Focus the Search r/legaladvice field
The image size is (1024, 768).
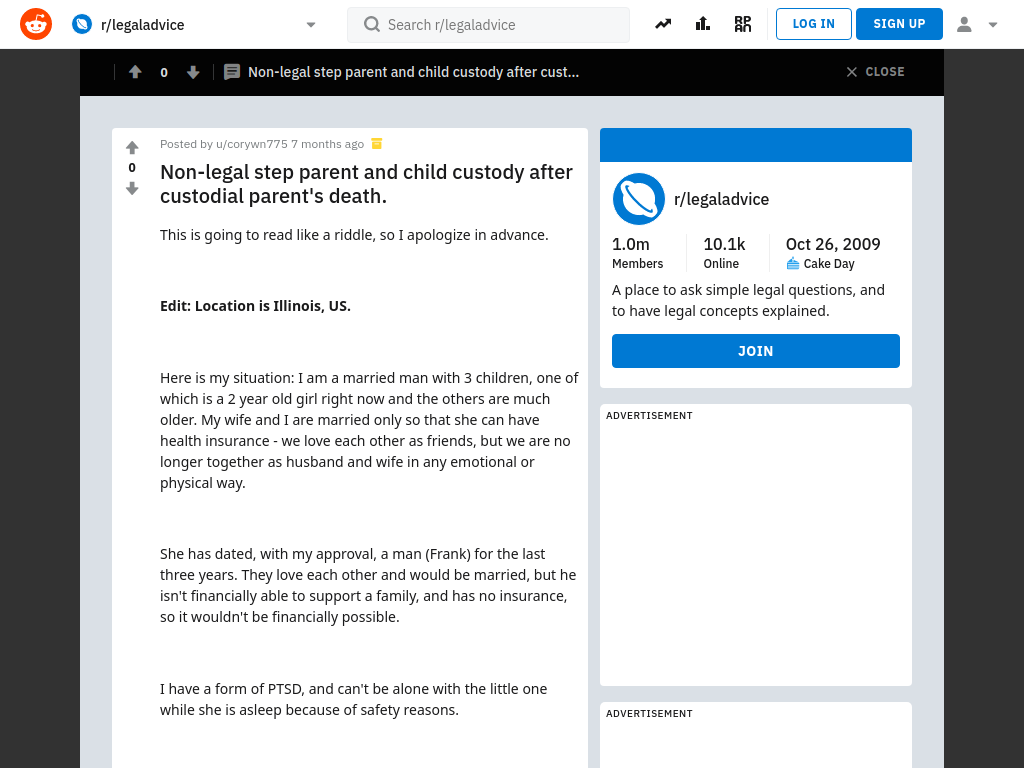[488, 25]
